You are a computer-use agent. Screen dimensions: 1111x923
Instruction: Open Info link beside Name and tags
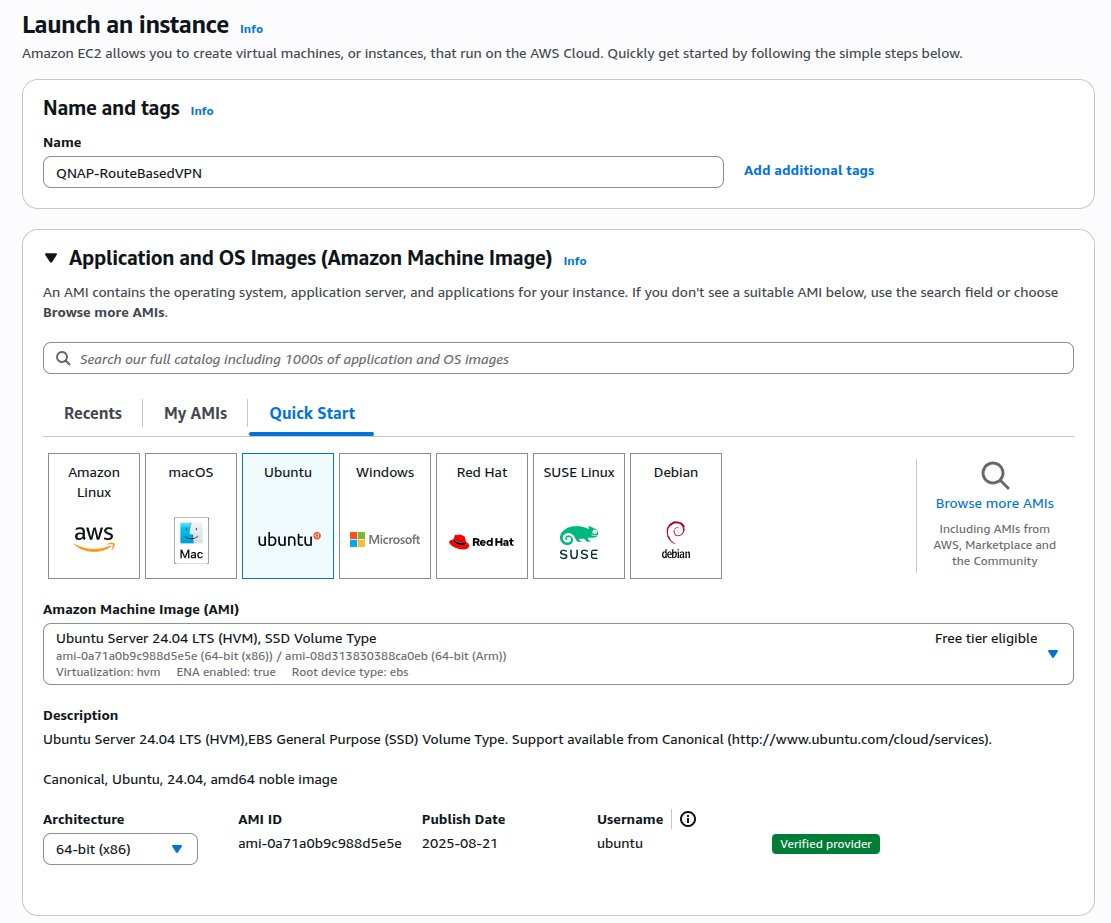click(x=202, y=111)
